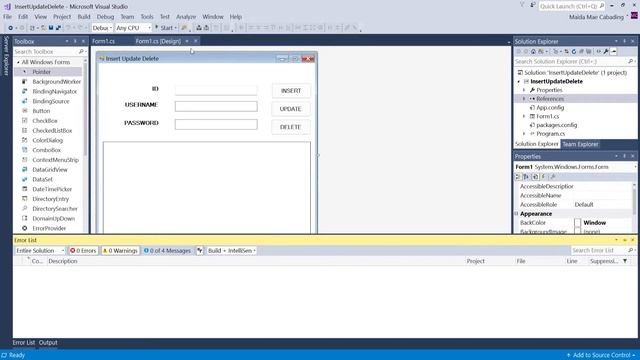The width and height of the screenshot is (640, 360).
Task: Open the Any CPU platform dropdown
Action: point(133,28)
